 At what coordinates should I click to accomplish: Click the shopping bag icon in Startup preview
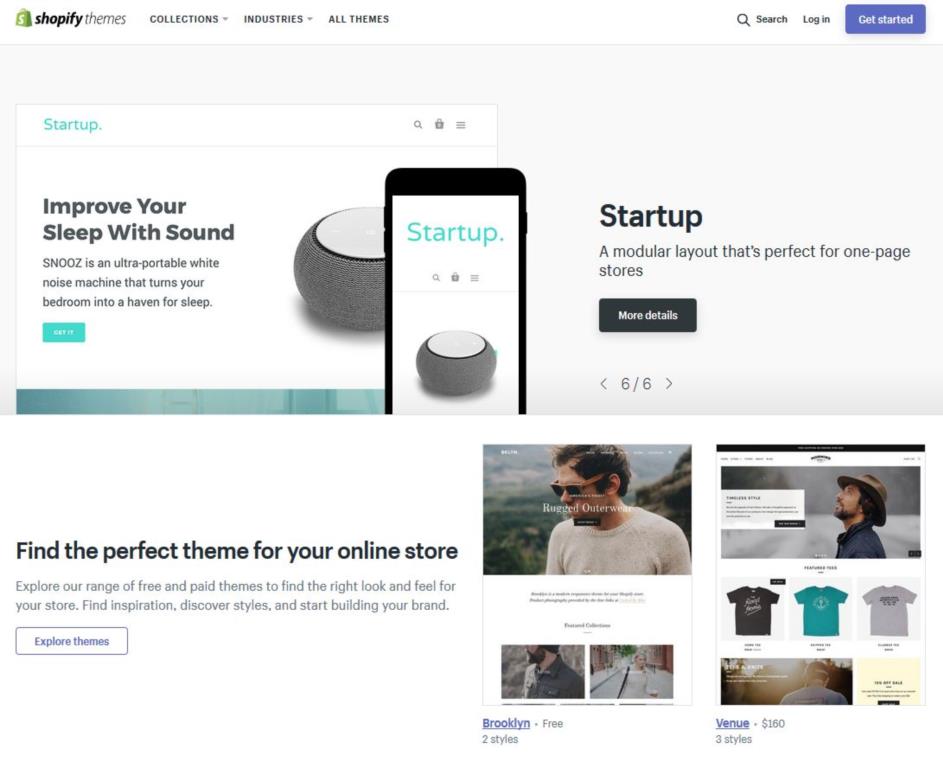[440, 124]
